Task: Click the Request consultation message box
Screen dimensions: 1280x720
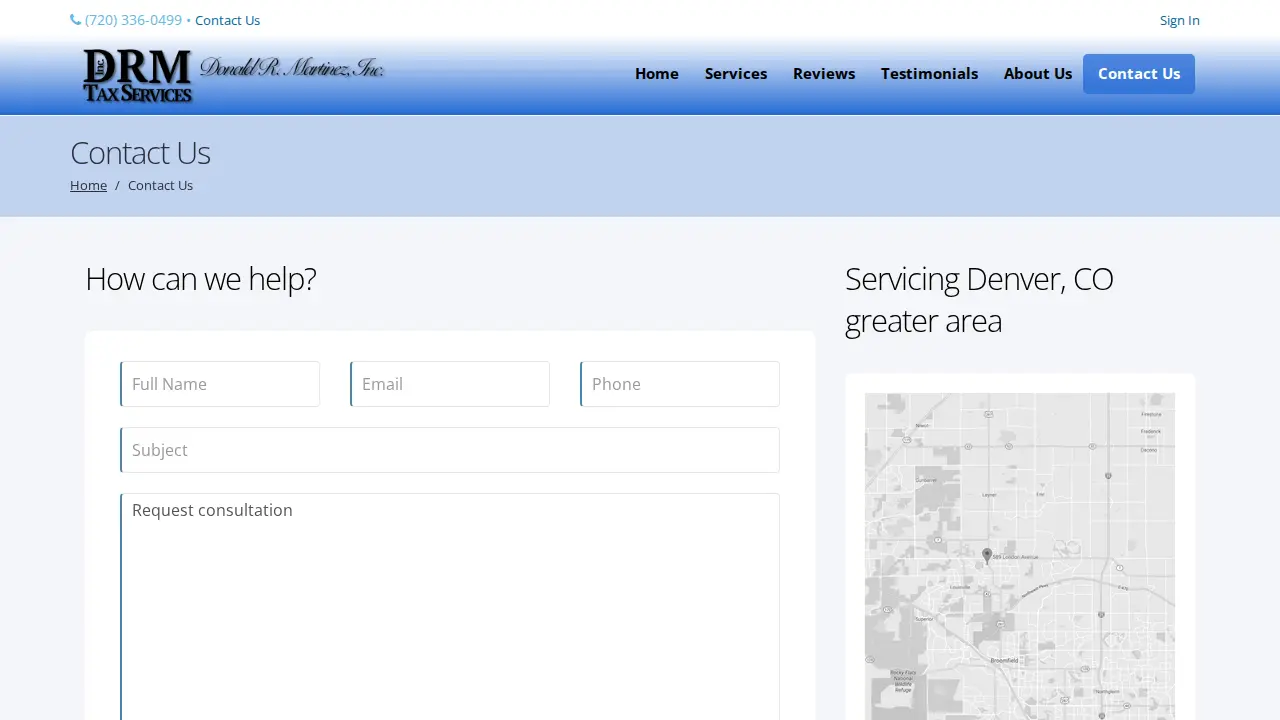Action: point(450,606)
